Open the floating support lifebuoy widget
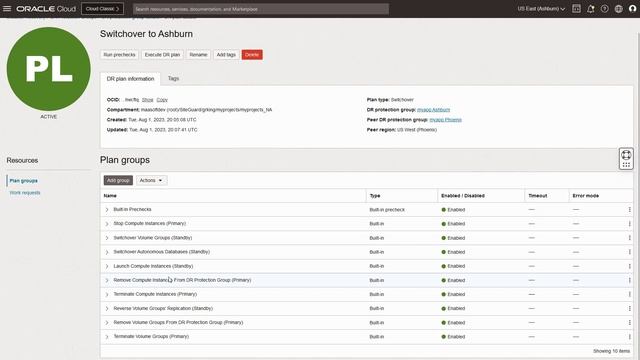The image size is (640, 360). tap(626, 155)
